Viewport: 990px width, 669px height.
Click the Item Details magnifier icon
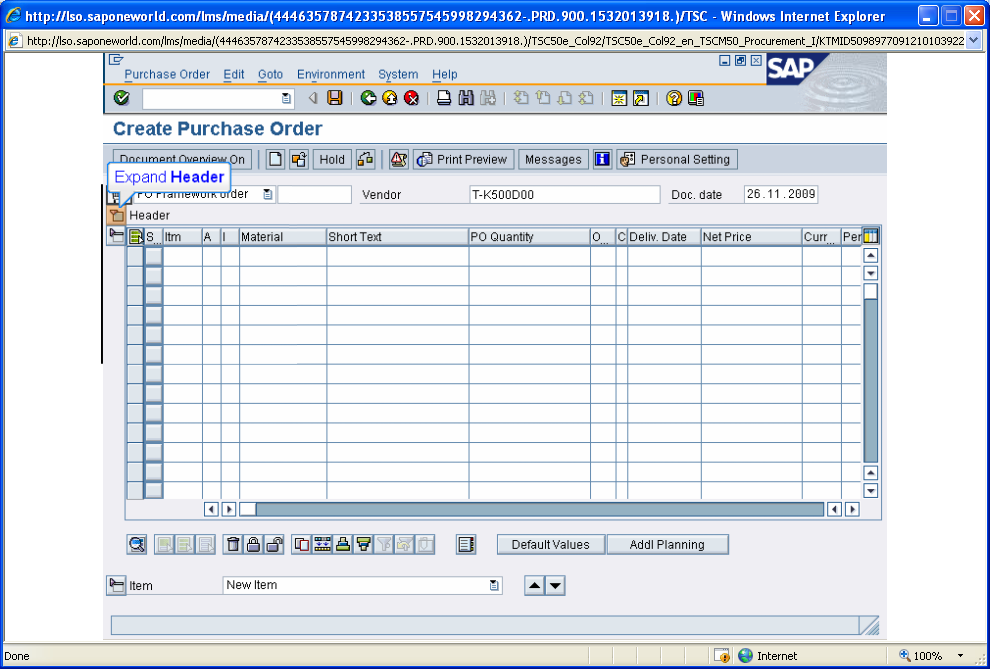pyautogui.click(x=137, y=544)
